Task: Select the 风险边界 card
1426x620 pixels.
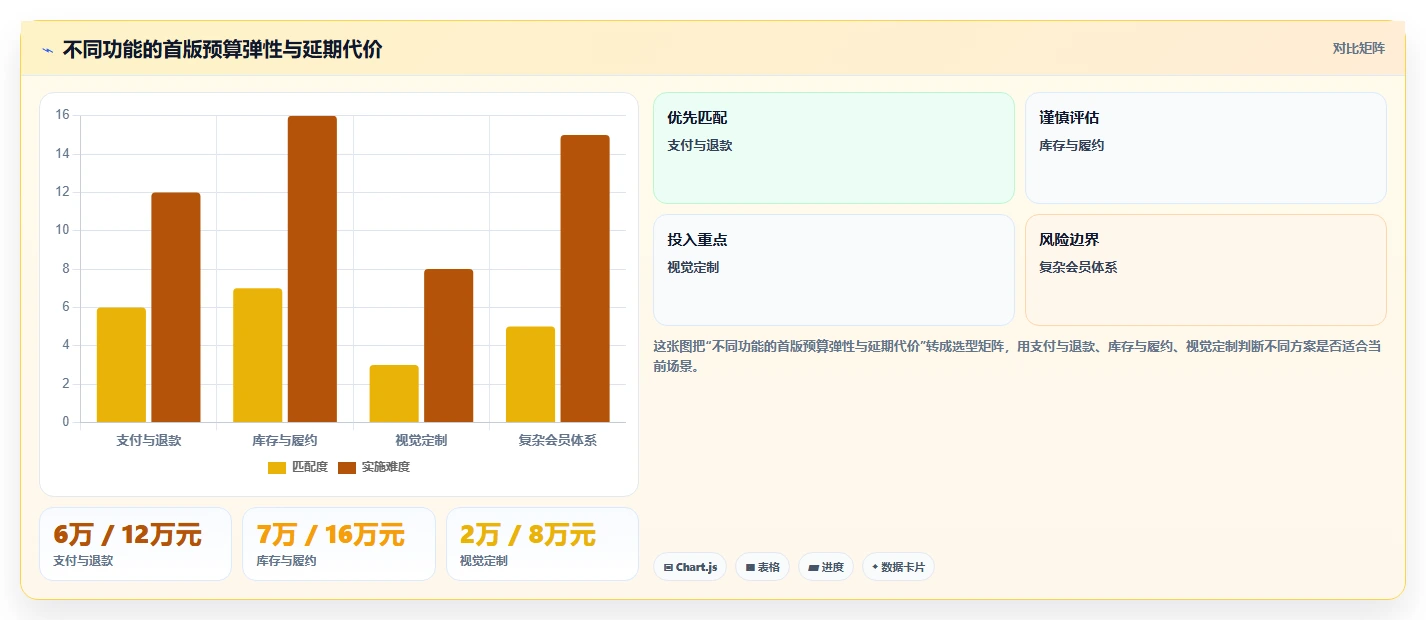Action: click(1206, 270)
